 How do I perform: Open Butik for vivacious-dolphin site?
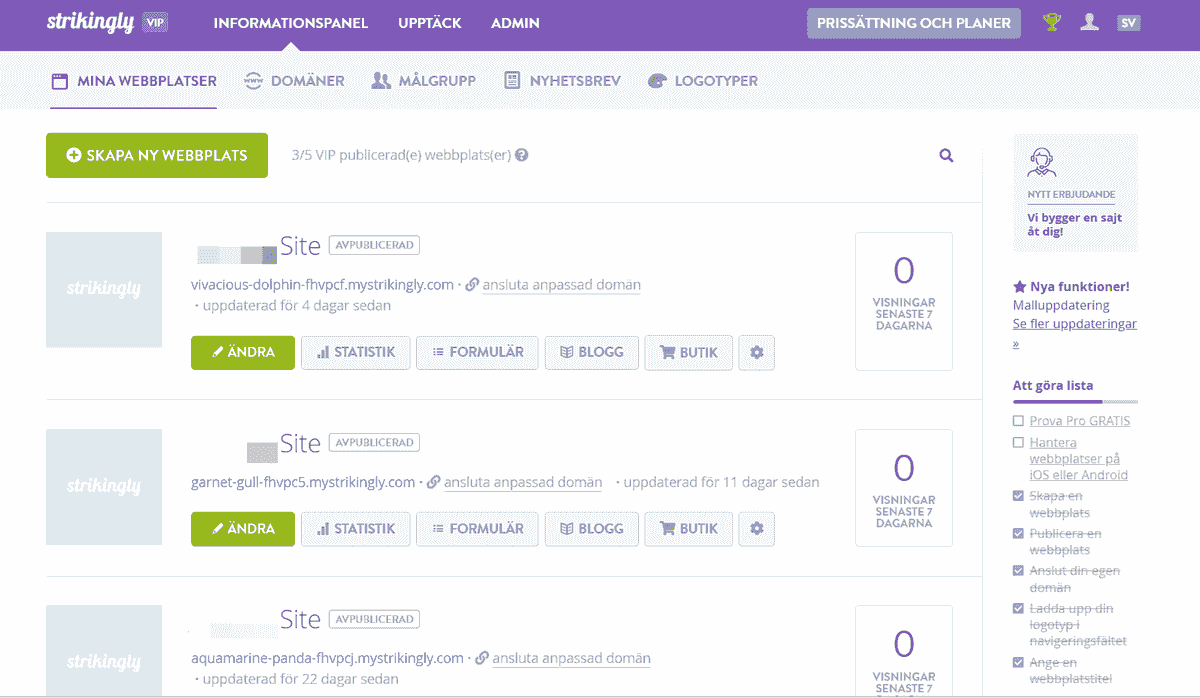(x=688, y=352)
